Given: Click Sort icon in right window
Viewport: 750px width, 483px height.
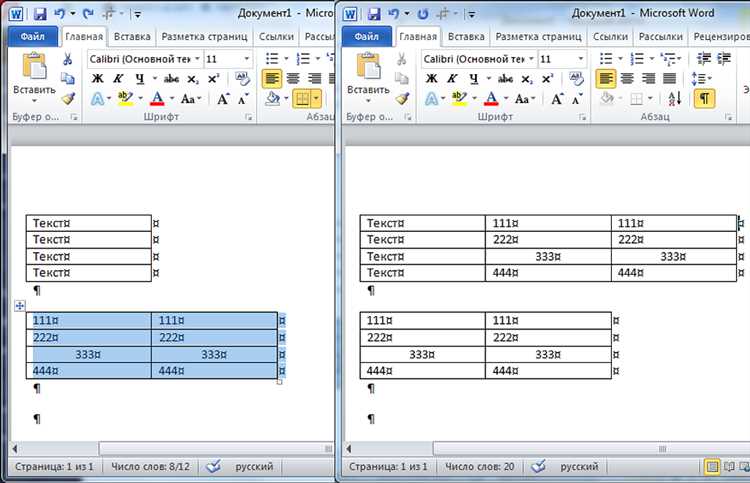Looking at the screenshot, I should click(x=675, y=99).
